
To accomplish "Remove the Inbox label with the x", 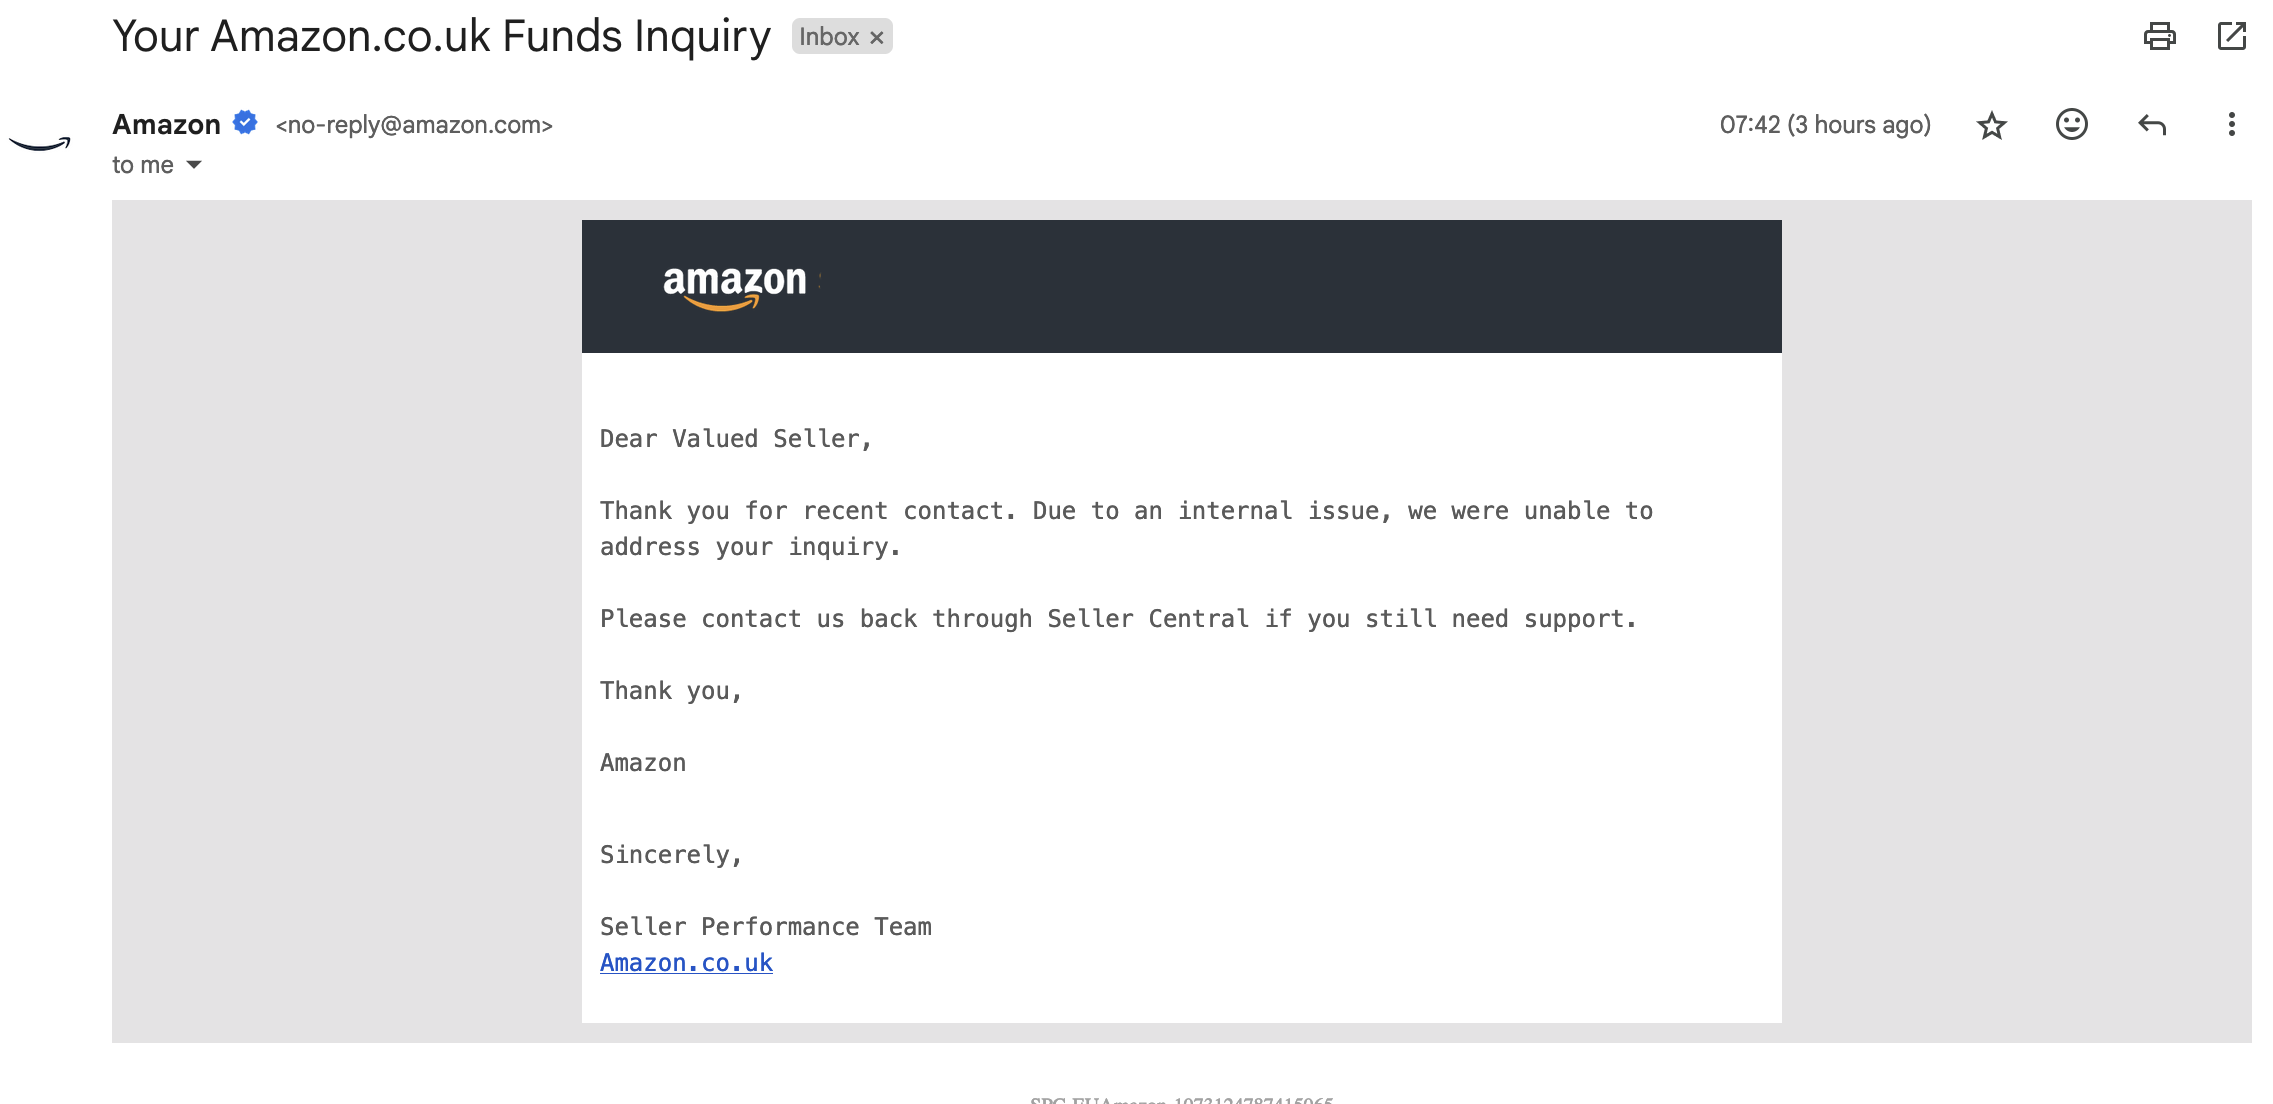I will pos(876,38).
